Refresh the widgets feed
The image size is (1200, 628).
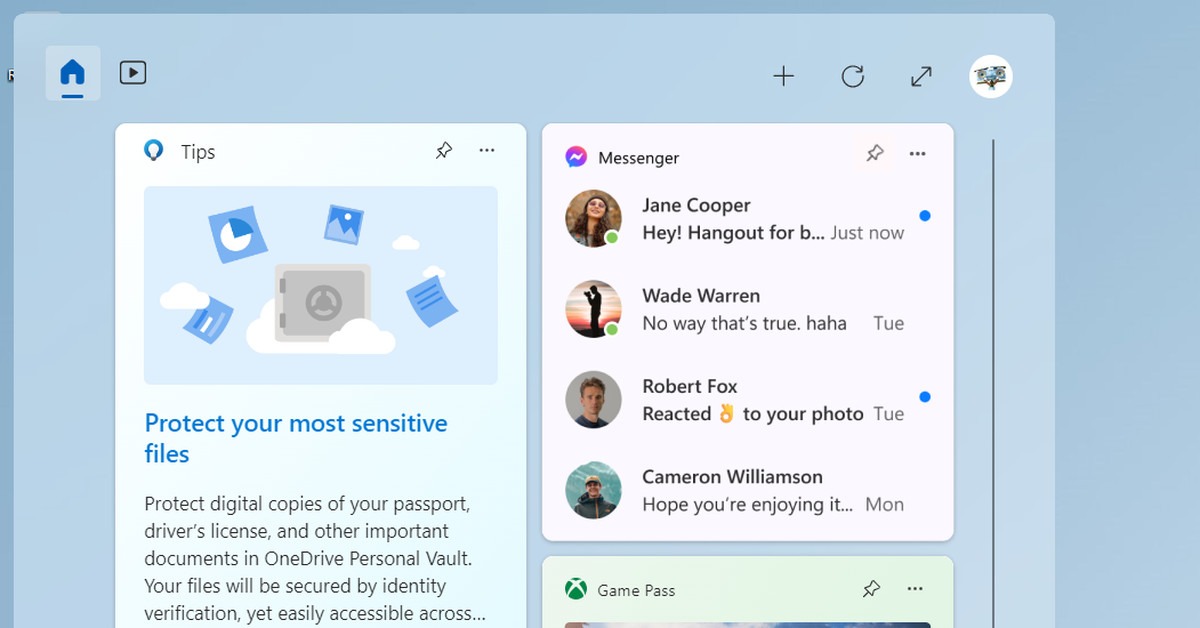point(853,76)
